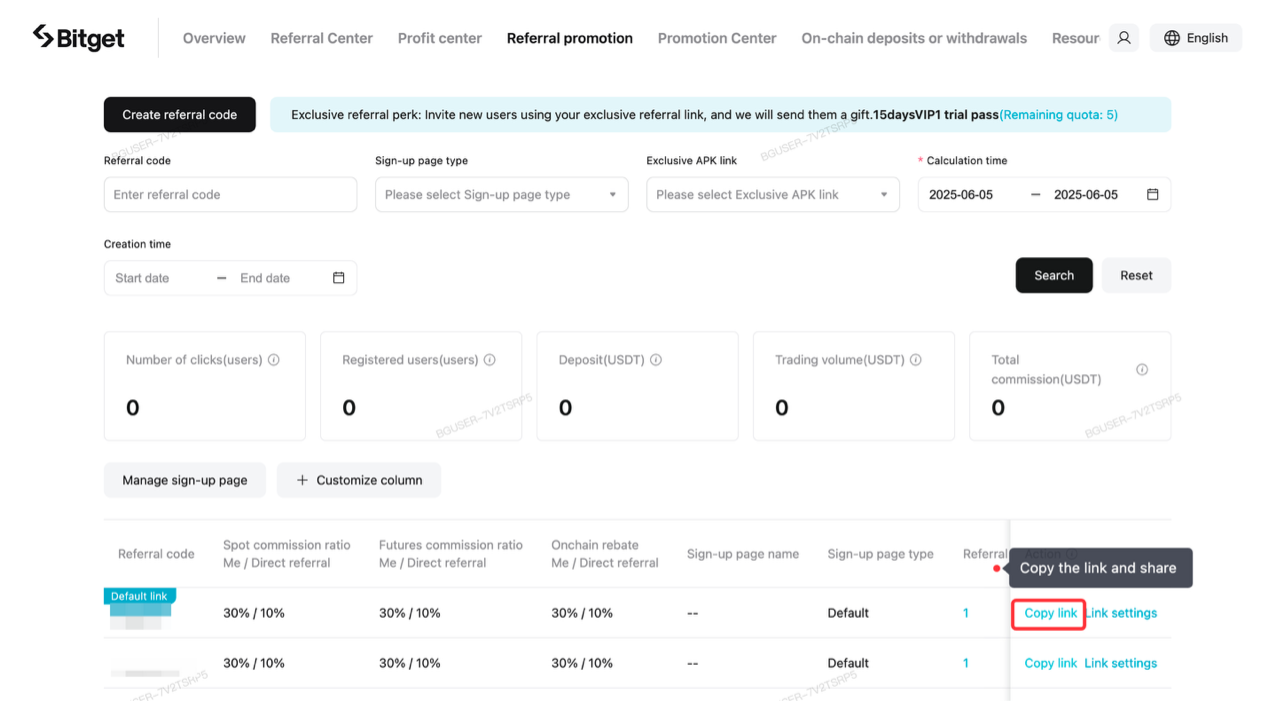Image resolution: width=1274 pixels, height=705 pixels.
Task: Click the Trading volume info icon
Action: (x=915, y=359)
